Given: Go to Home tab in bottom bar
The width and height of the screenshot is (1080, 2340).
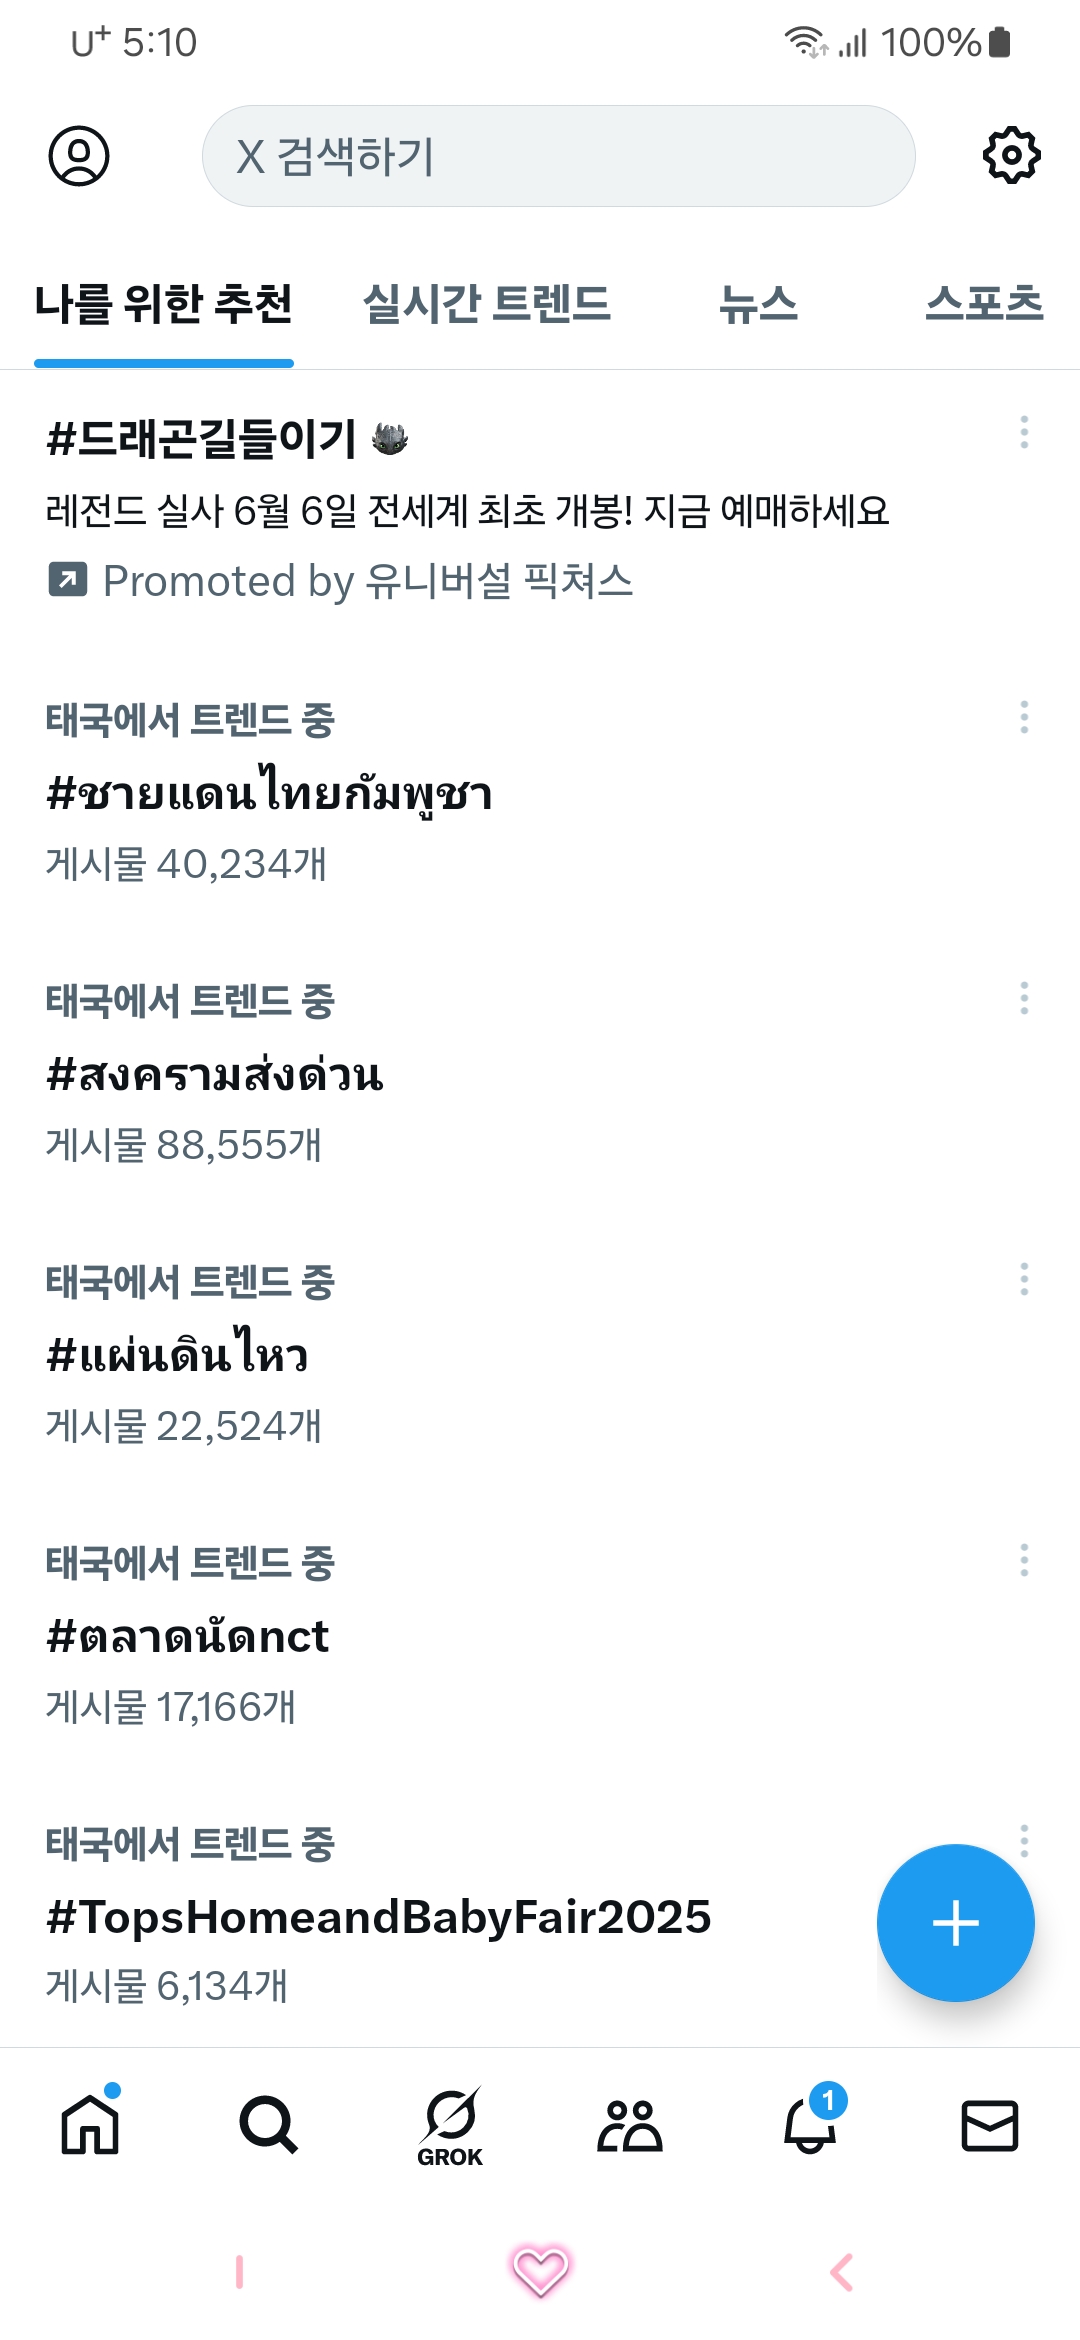Looking at the screenshot, I should coord(90,2124).
